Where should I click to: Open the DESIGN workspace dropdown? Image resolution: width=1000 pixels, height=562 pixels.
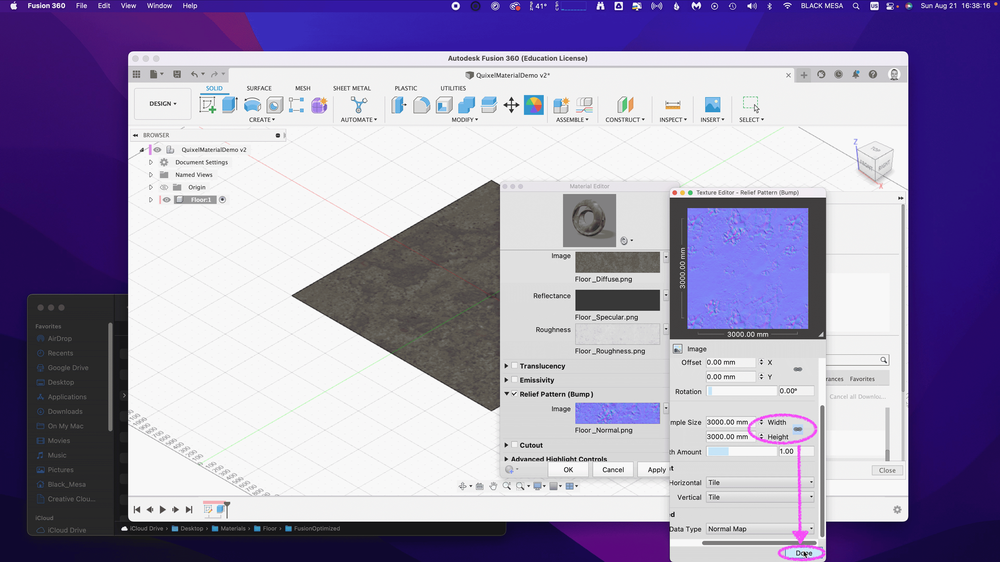163,104
